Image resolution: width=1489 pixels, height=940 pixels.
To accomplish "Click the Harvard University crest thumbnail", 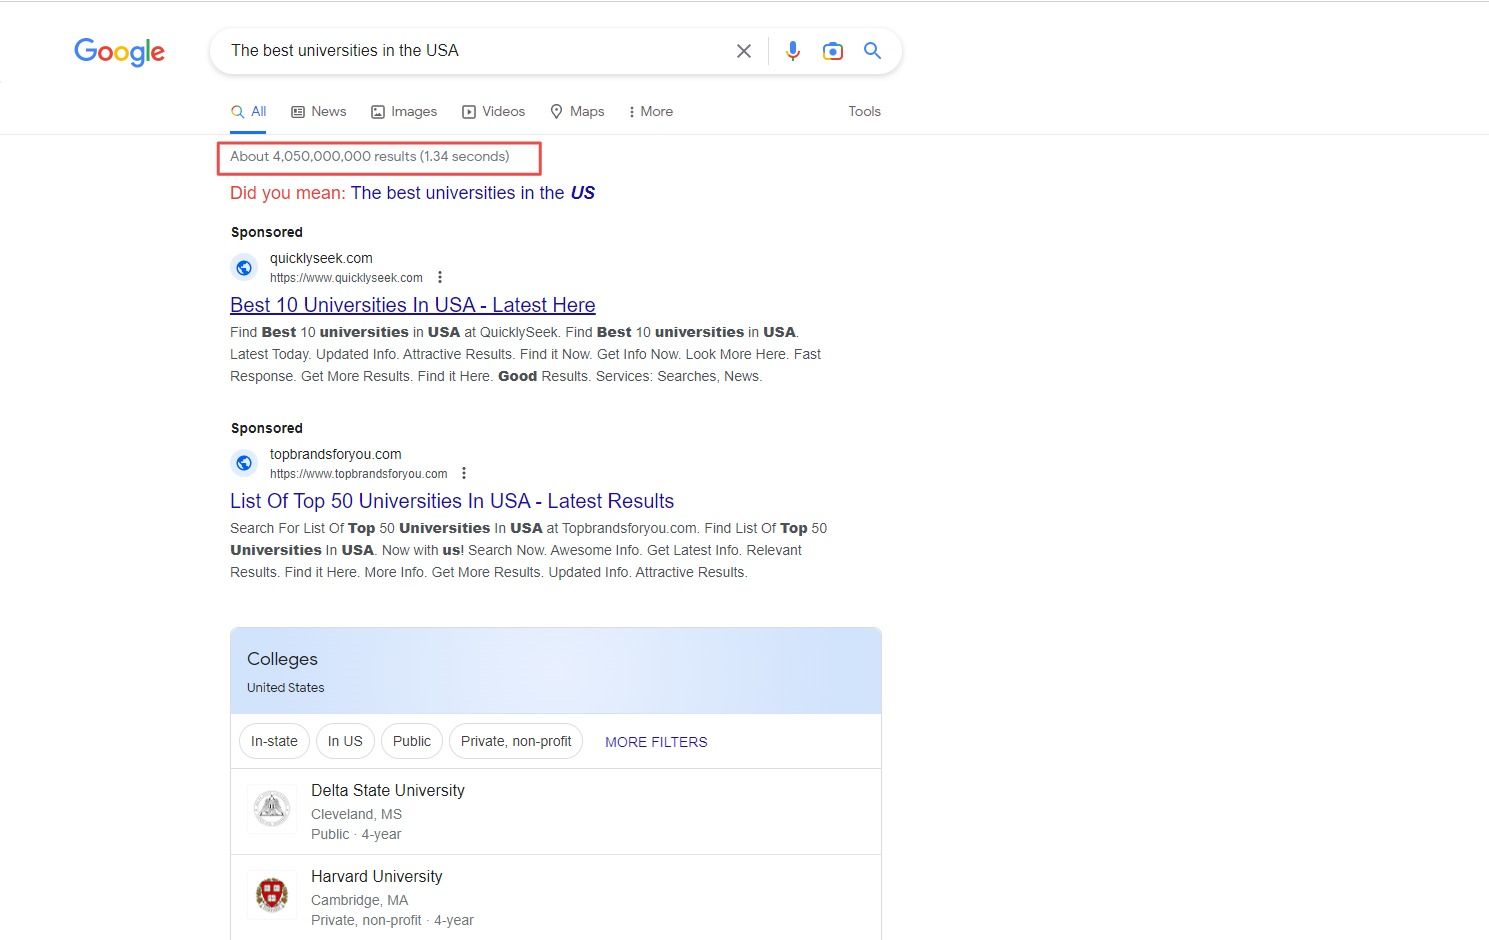I will pos(272,894).
